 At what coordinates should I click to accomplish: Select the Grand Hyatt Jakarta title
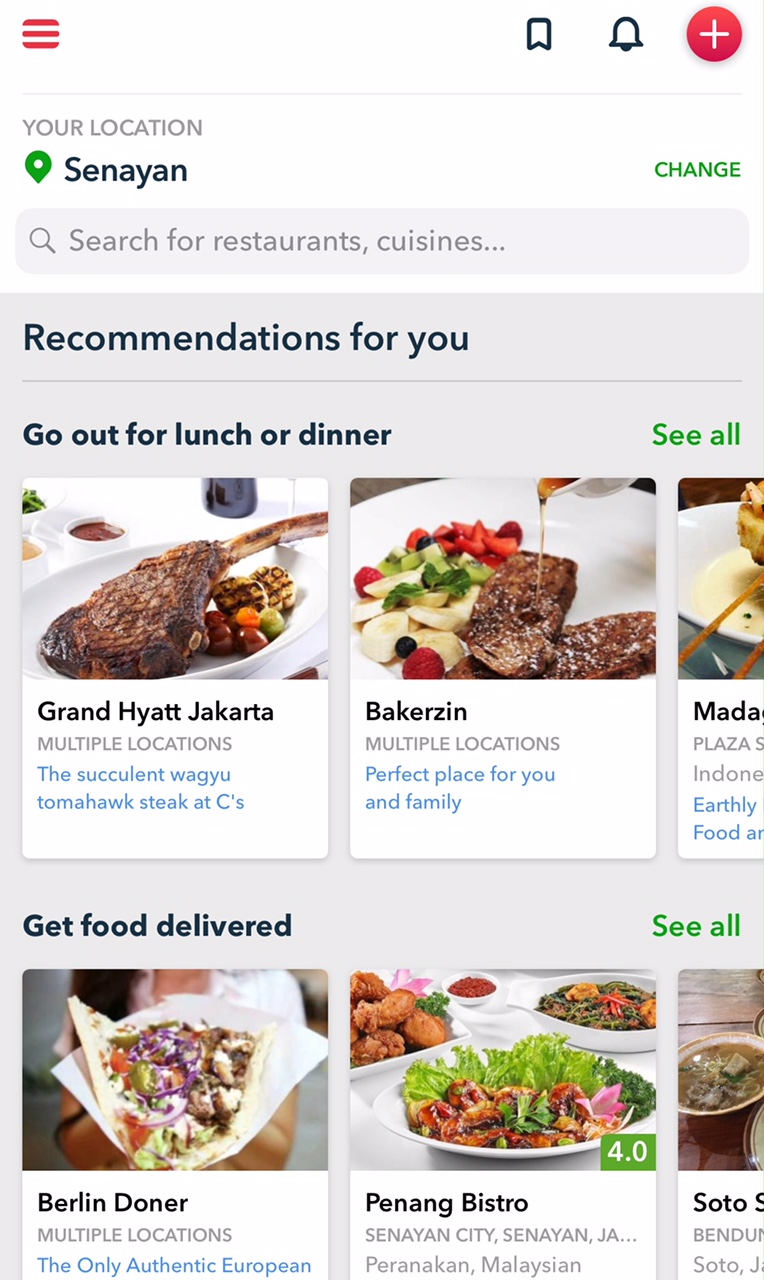[156, 712]
